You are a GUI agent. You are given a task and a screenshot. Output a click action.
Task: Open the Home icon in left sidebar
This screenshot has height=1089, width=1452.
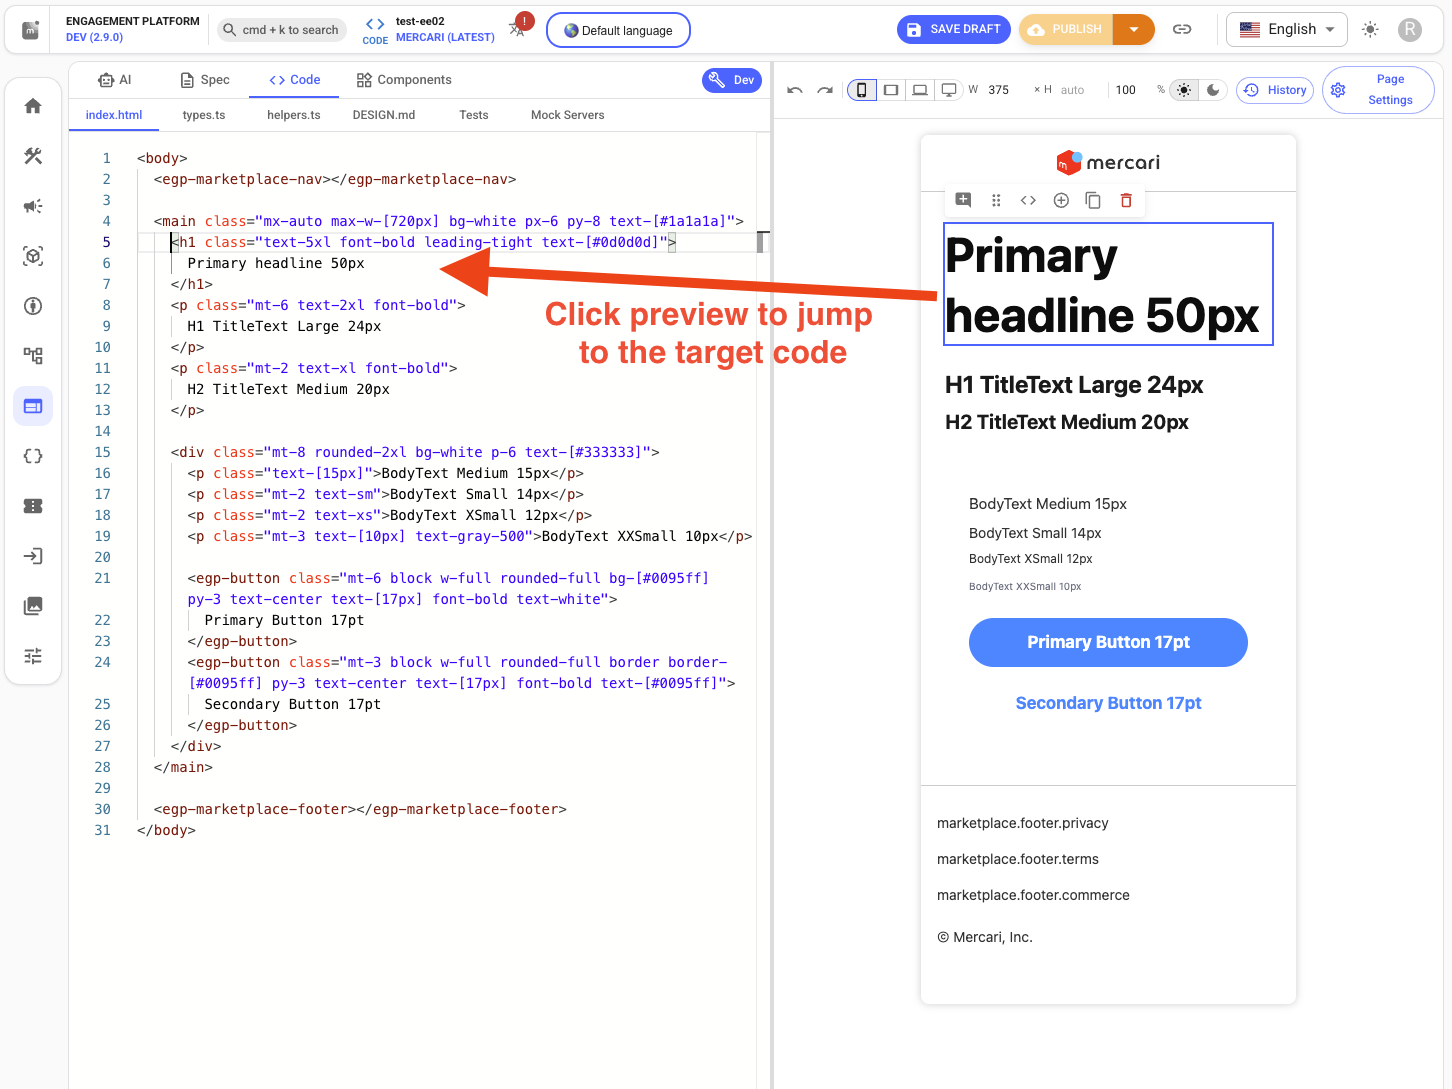(x=33, y=106)
